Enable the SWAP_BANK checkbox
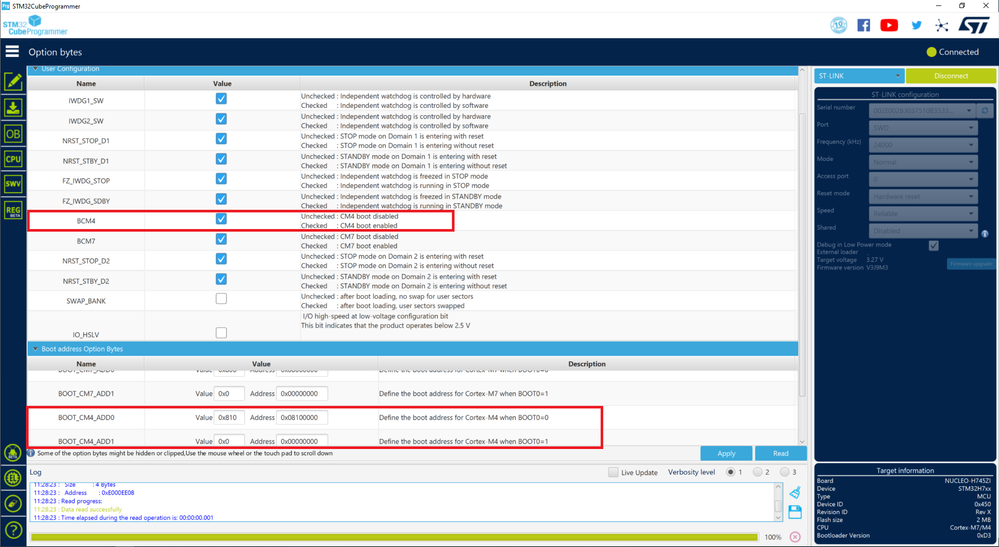The height and width of the screenshot is (547, 999). pos(221,299)
